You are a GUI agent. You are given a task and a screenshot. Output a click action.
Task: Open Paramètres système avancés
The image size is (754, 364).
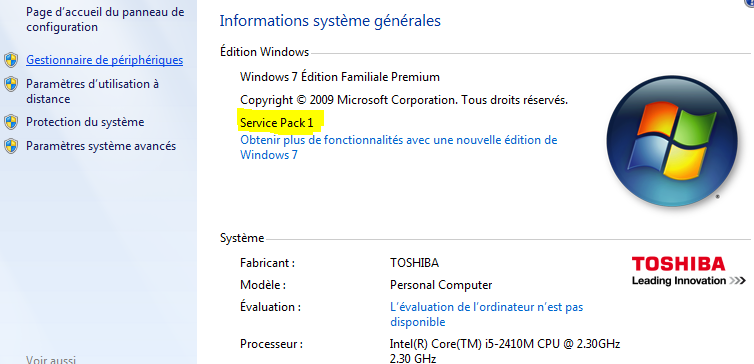(101, 146)
